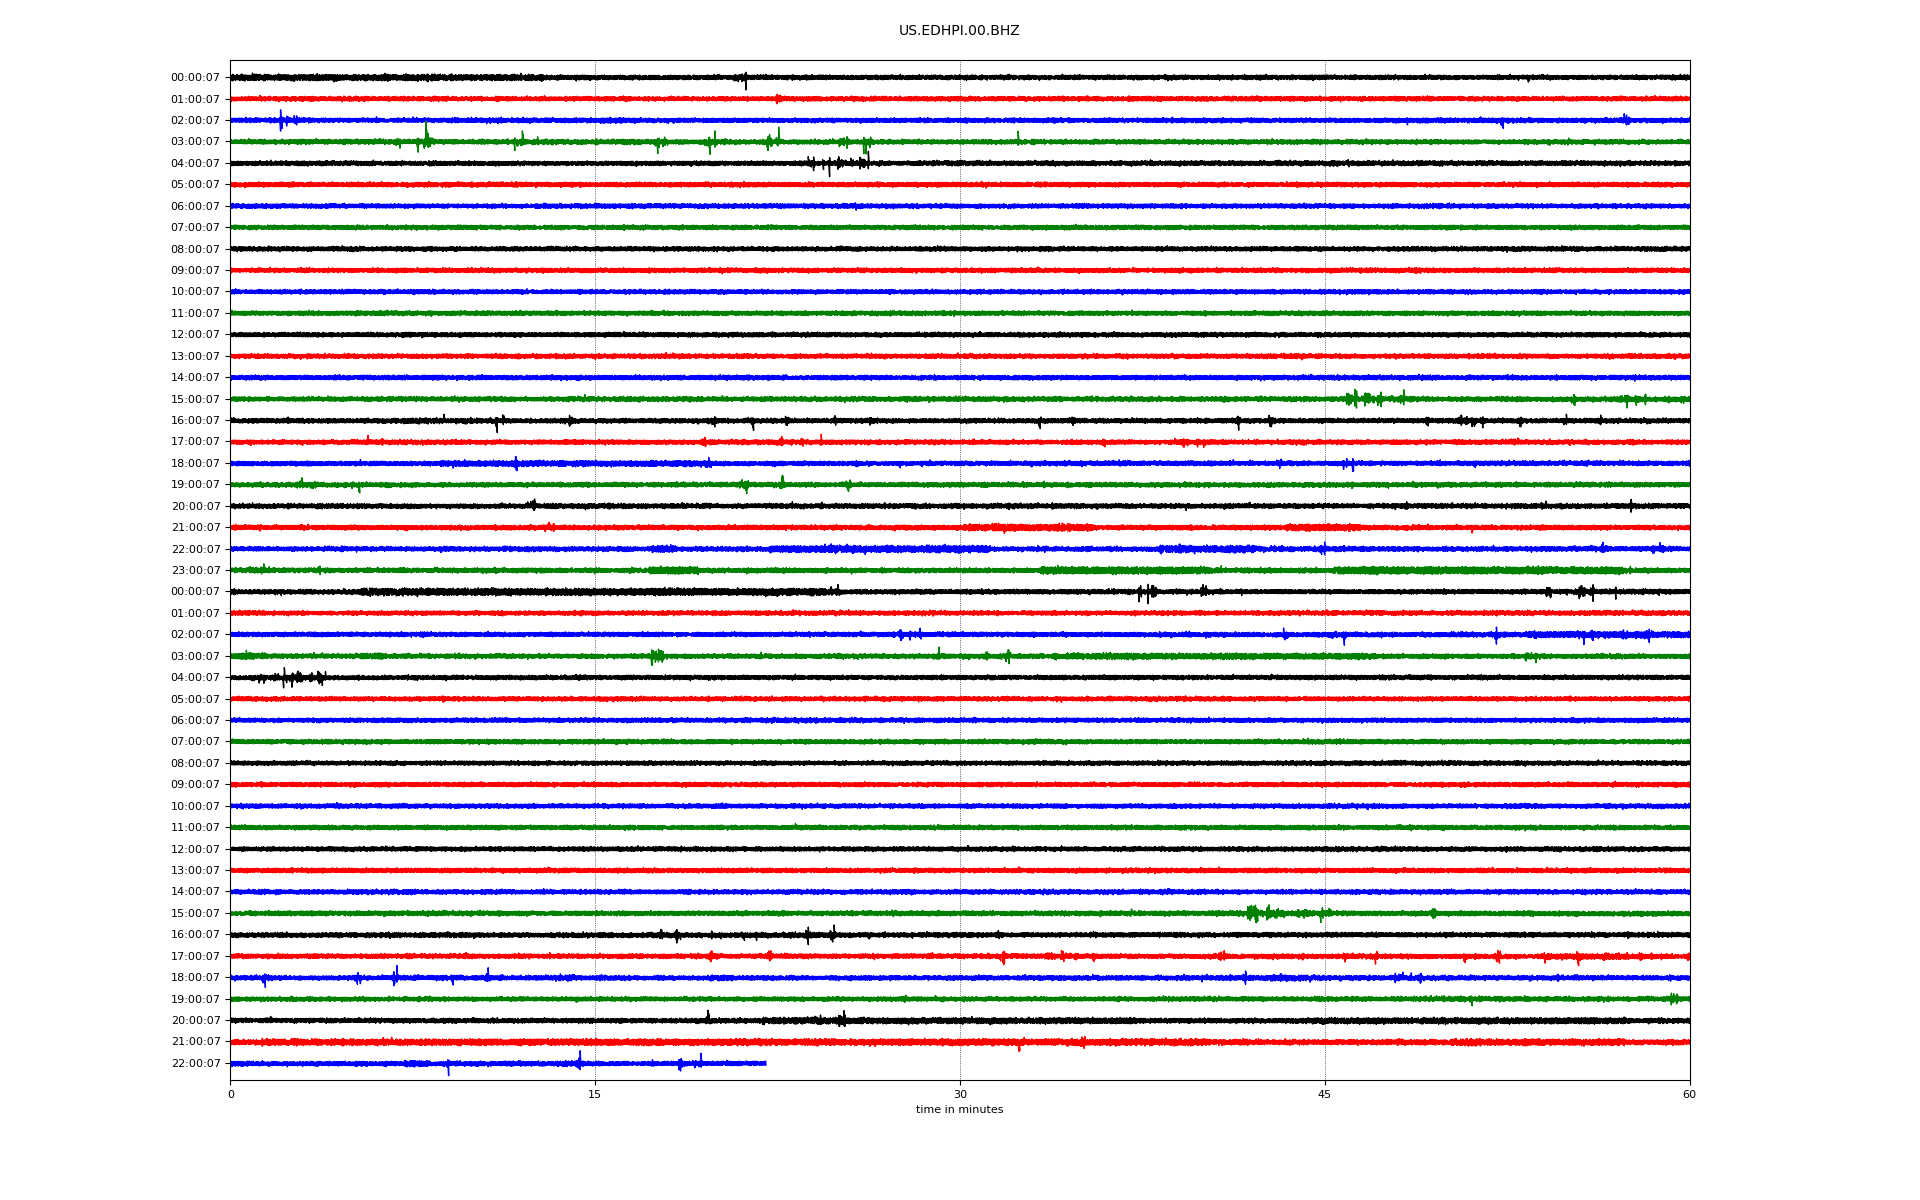This screenshot has width=1920, height=1200.
Task: Click the US.EDHPI.00.BHZ plot title
Action: (x=958, y=31)
